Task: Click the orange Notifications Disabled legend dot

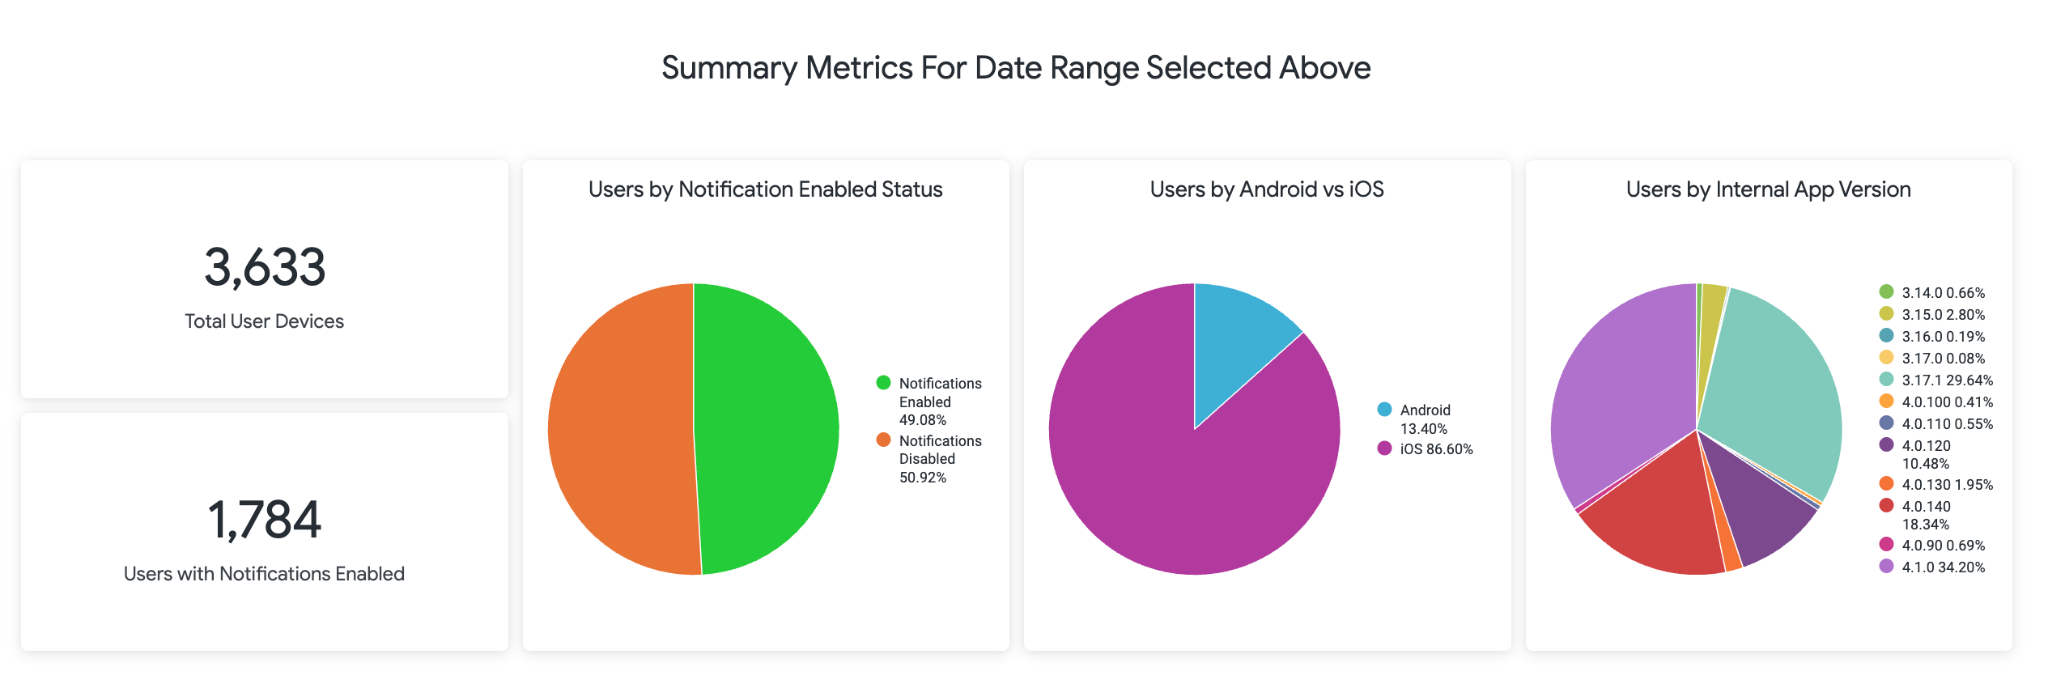Action: click(x=883, y=440)
